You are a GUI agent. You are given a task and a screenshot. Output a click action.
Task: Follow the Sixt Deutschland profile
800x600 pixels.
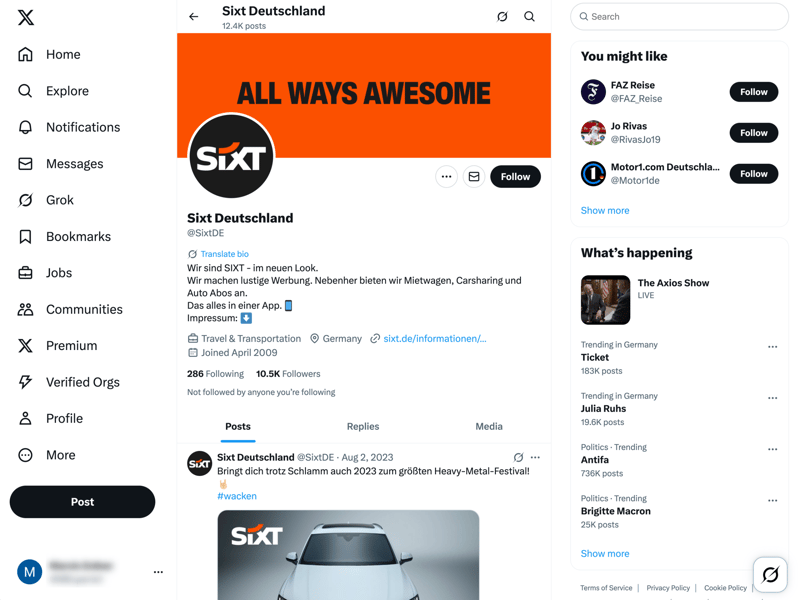pyautogui.click(x=515, y=177)
